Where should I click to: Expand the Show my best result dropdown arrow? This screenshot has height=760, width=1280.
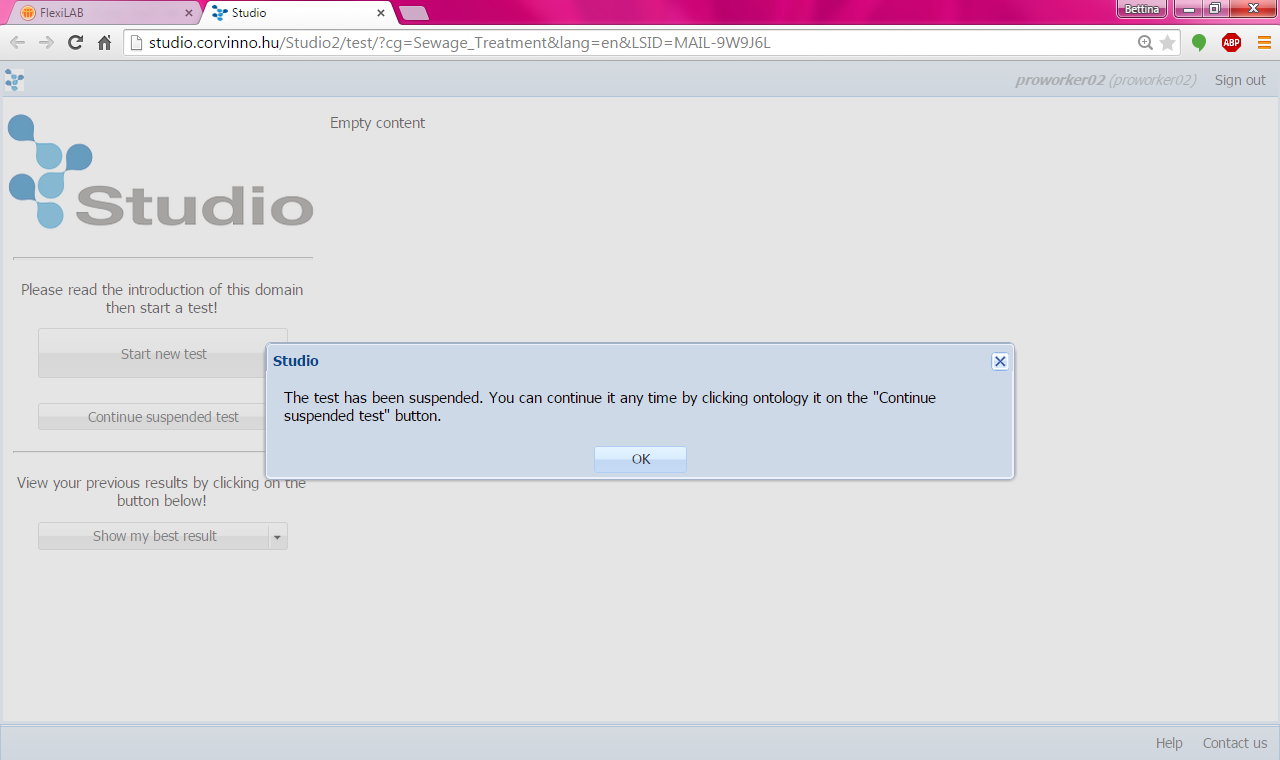278,536
